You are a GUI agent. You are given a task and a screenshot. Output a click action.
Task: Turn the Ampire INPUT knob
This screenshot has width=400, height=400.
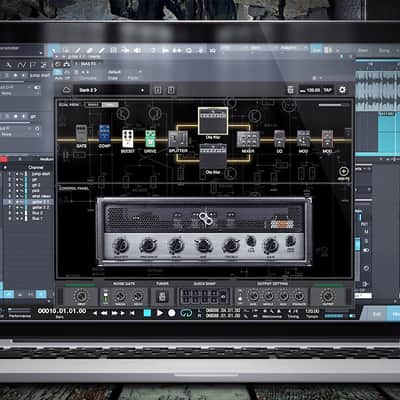point(81,296)
